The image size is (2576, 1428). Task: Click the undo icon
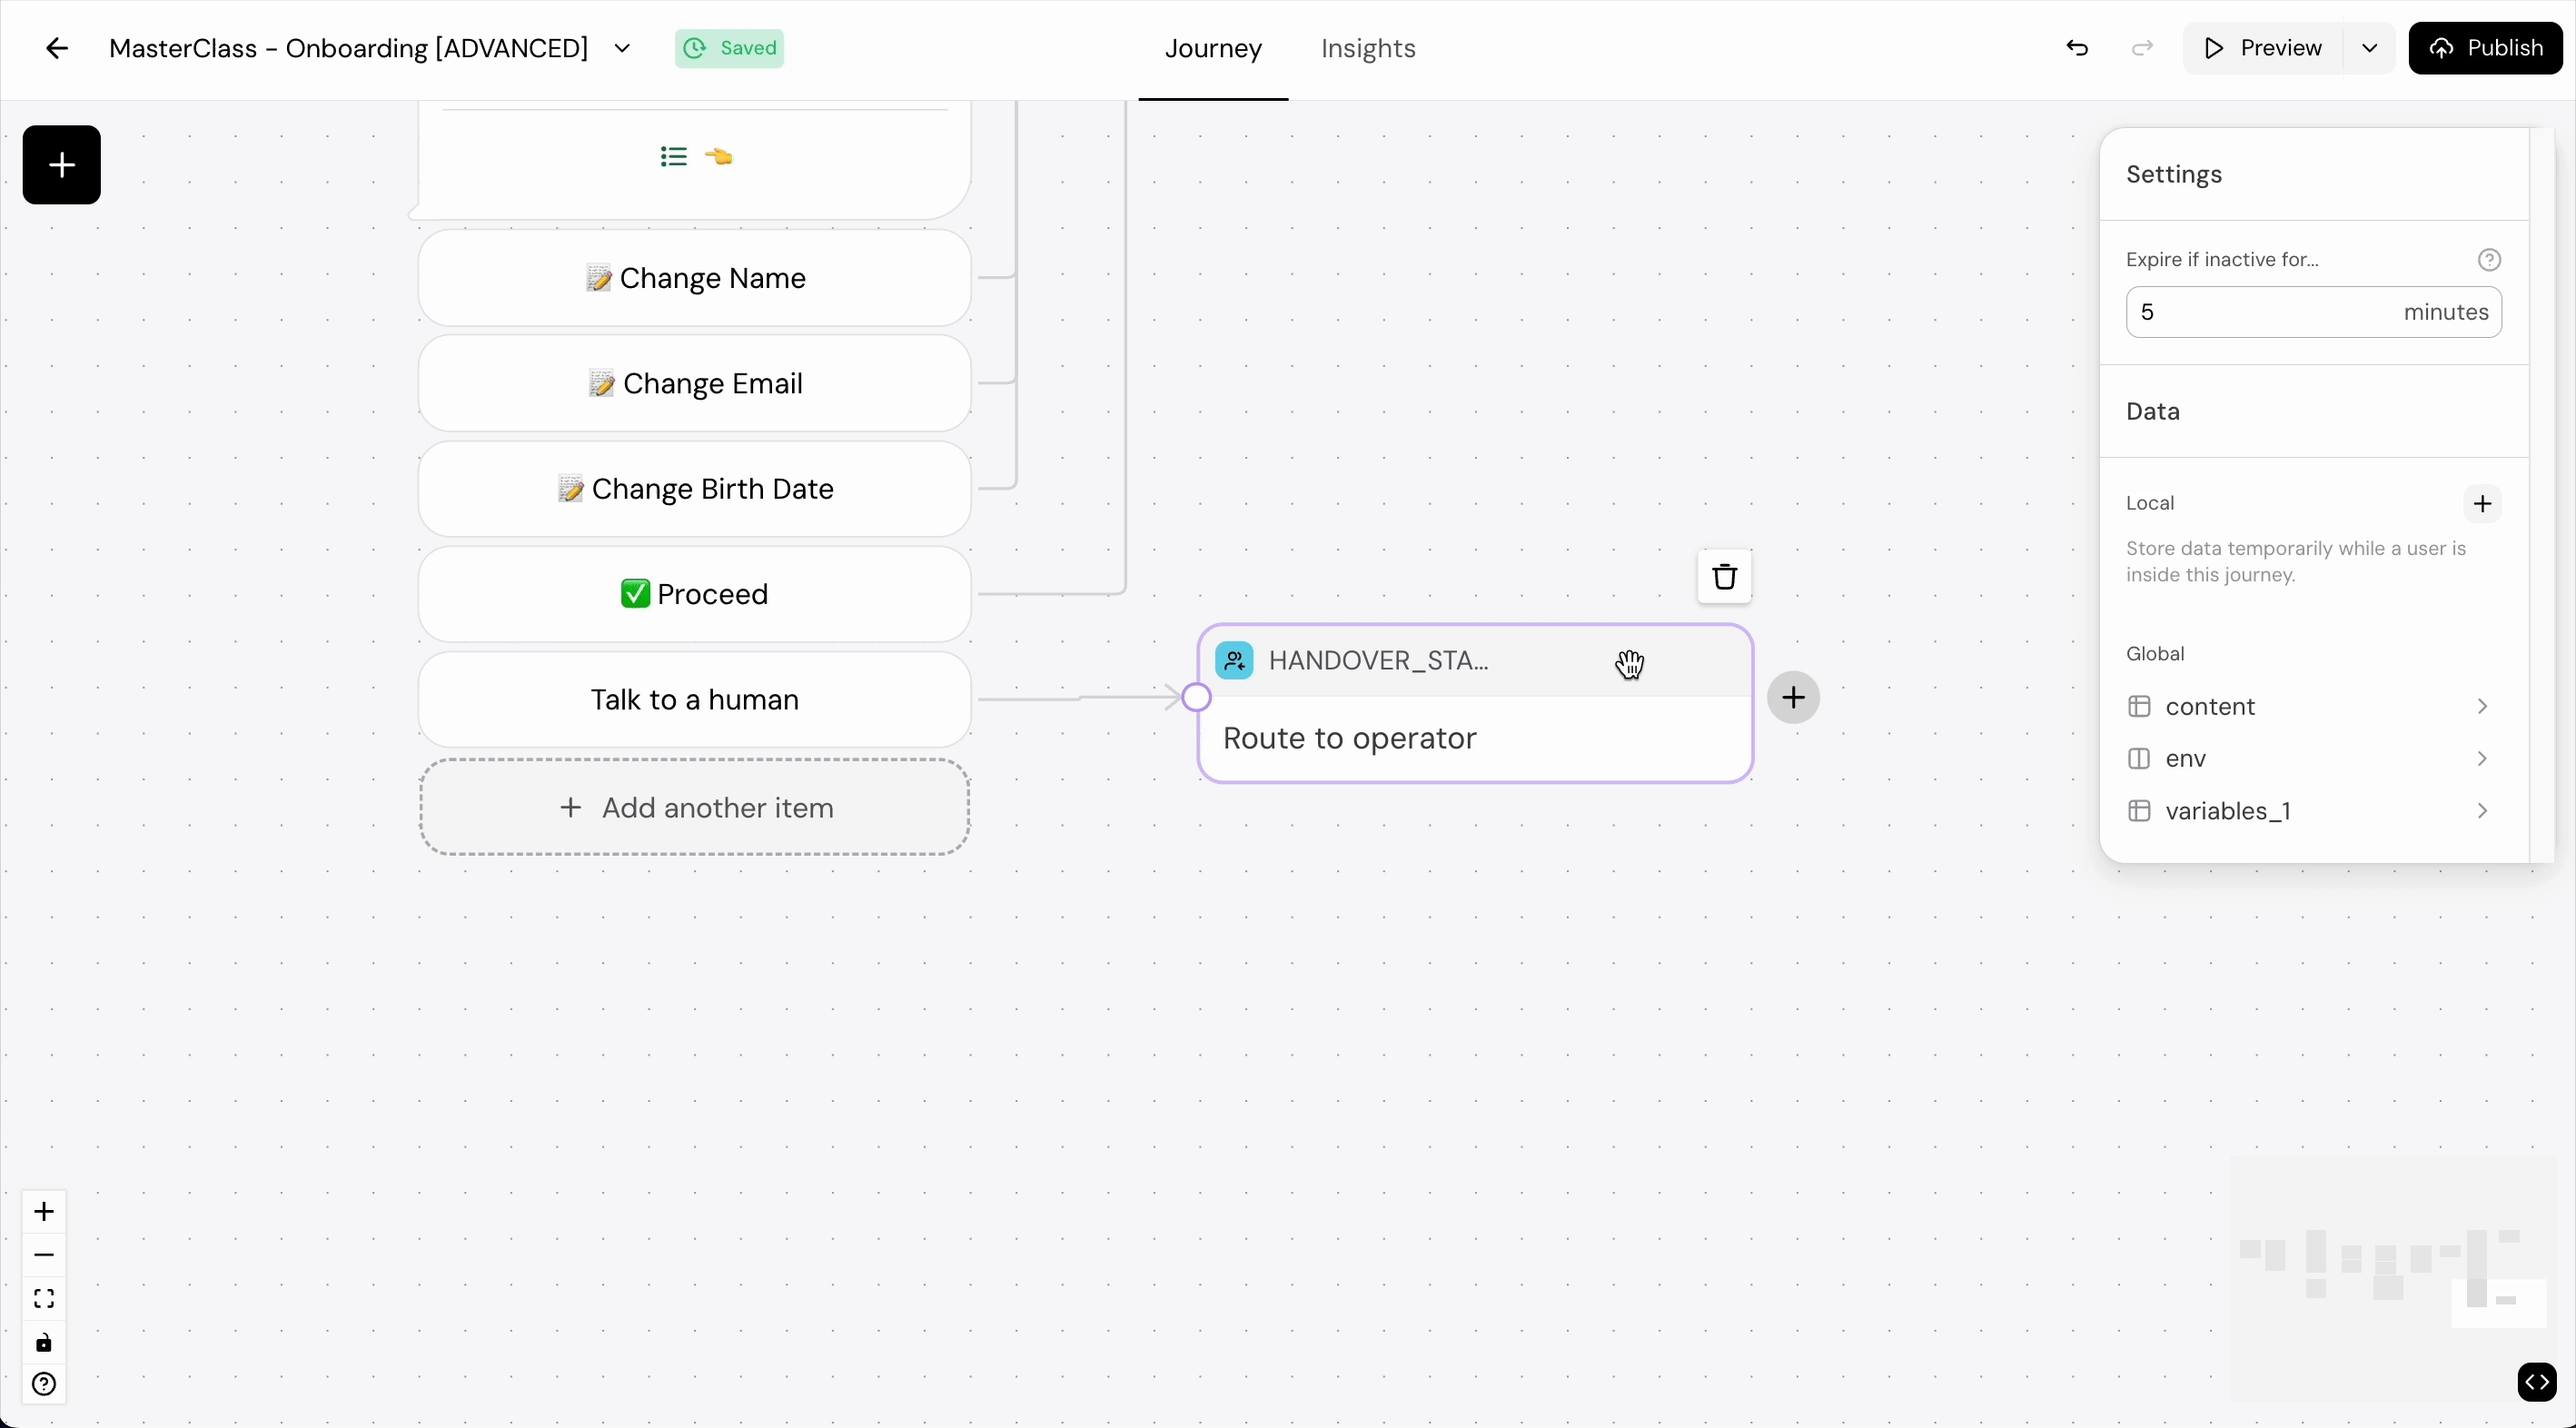click(x=2077, y=48)
